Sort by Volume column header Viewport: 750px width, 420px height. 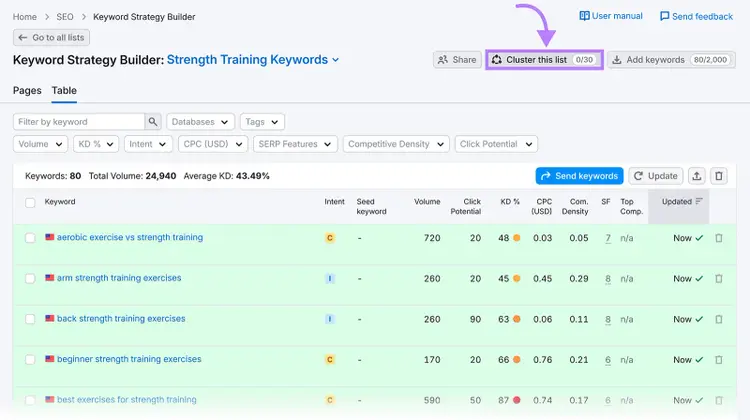point(427,202)
